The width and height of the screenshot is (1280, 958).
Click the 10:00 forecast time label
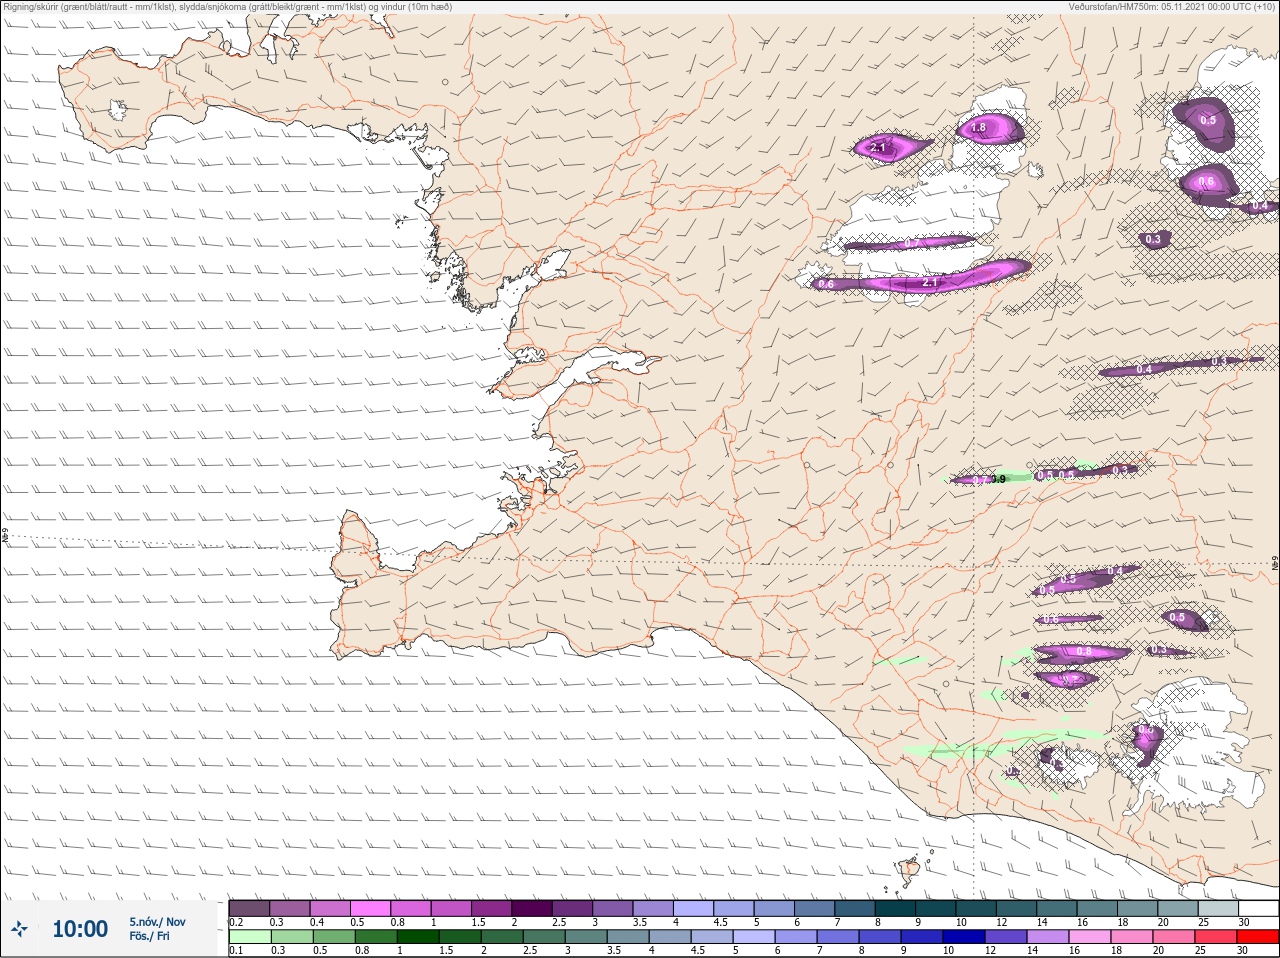[80, 929]
